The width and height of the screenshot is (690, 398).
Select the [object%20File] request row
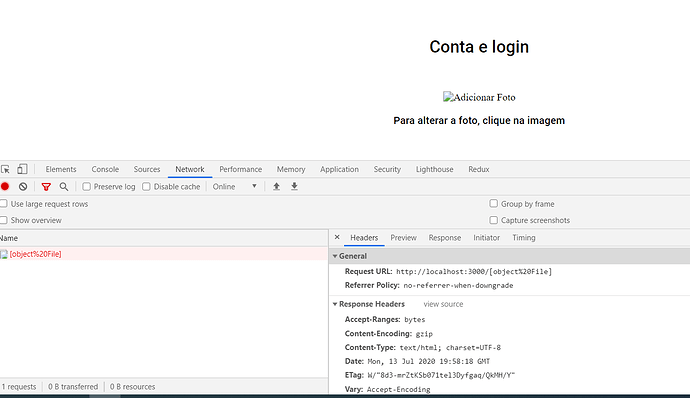point(164,254)
